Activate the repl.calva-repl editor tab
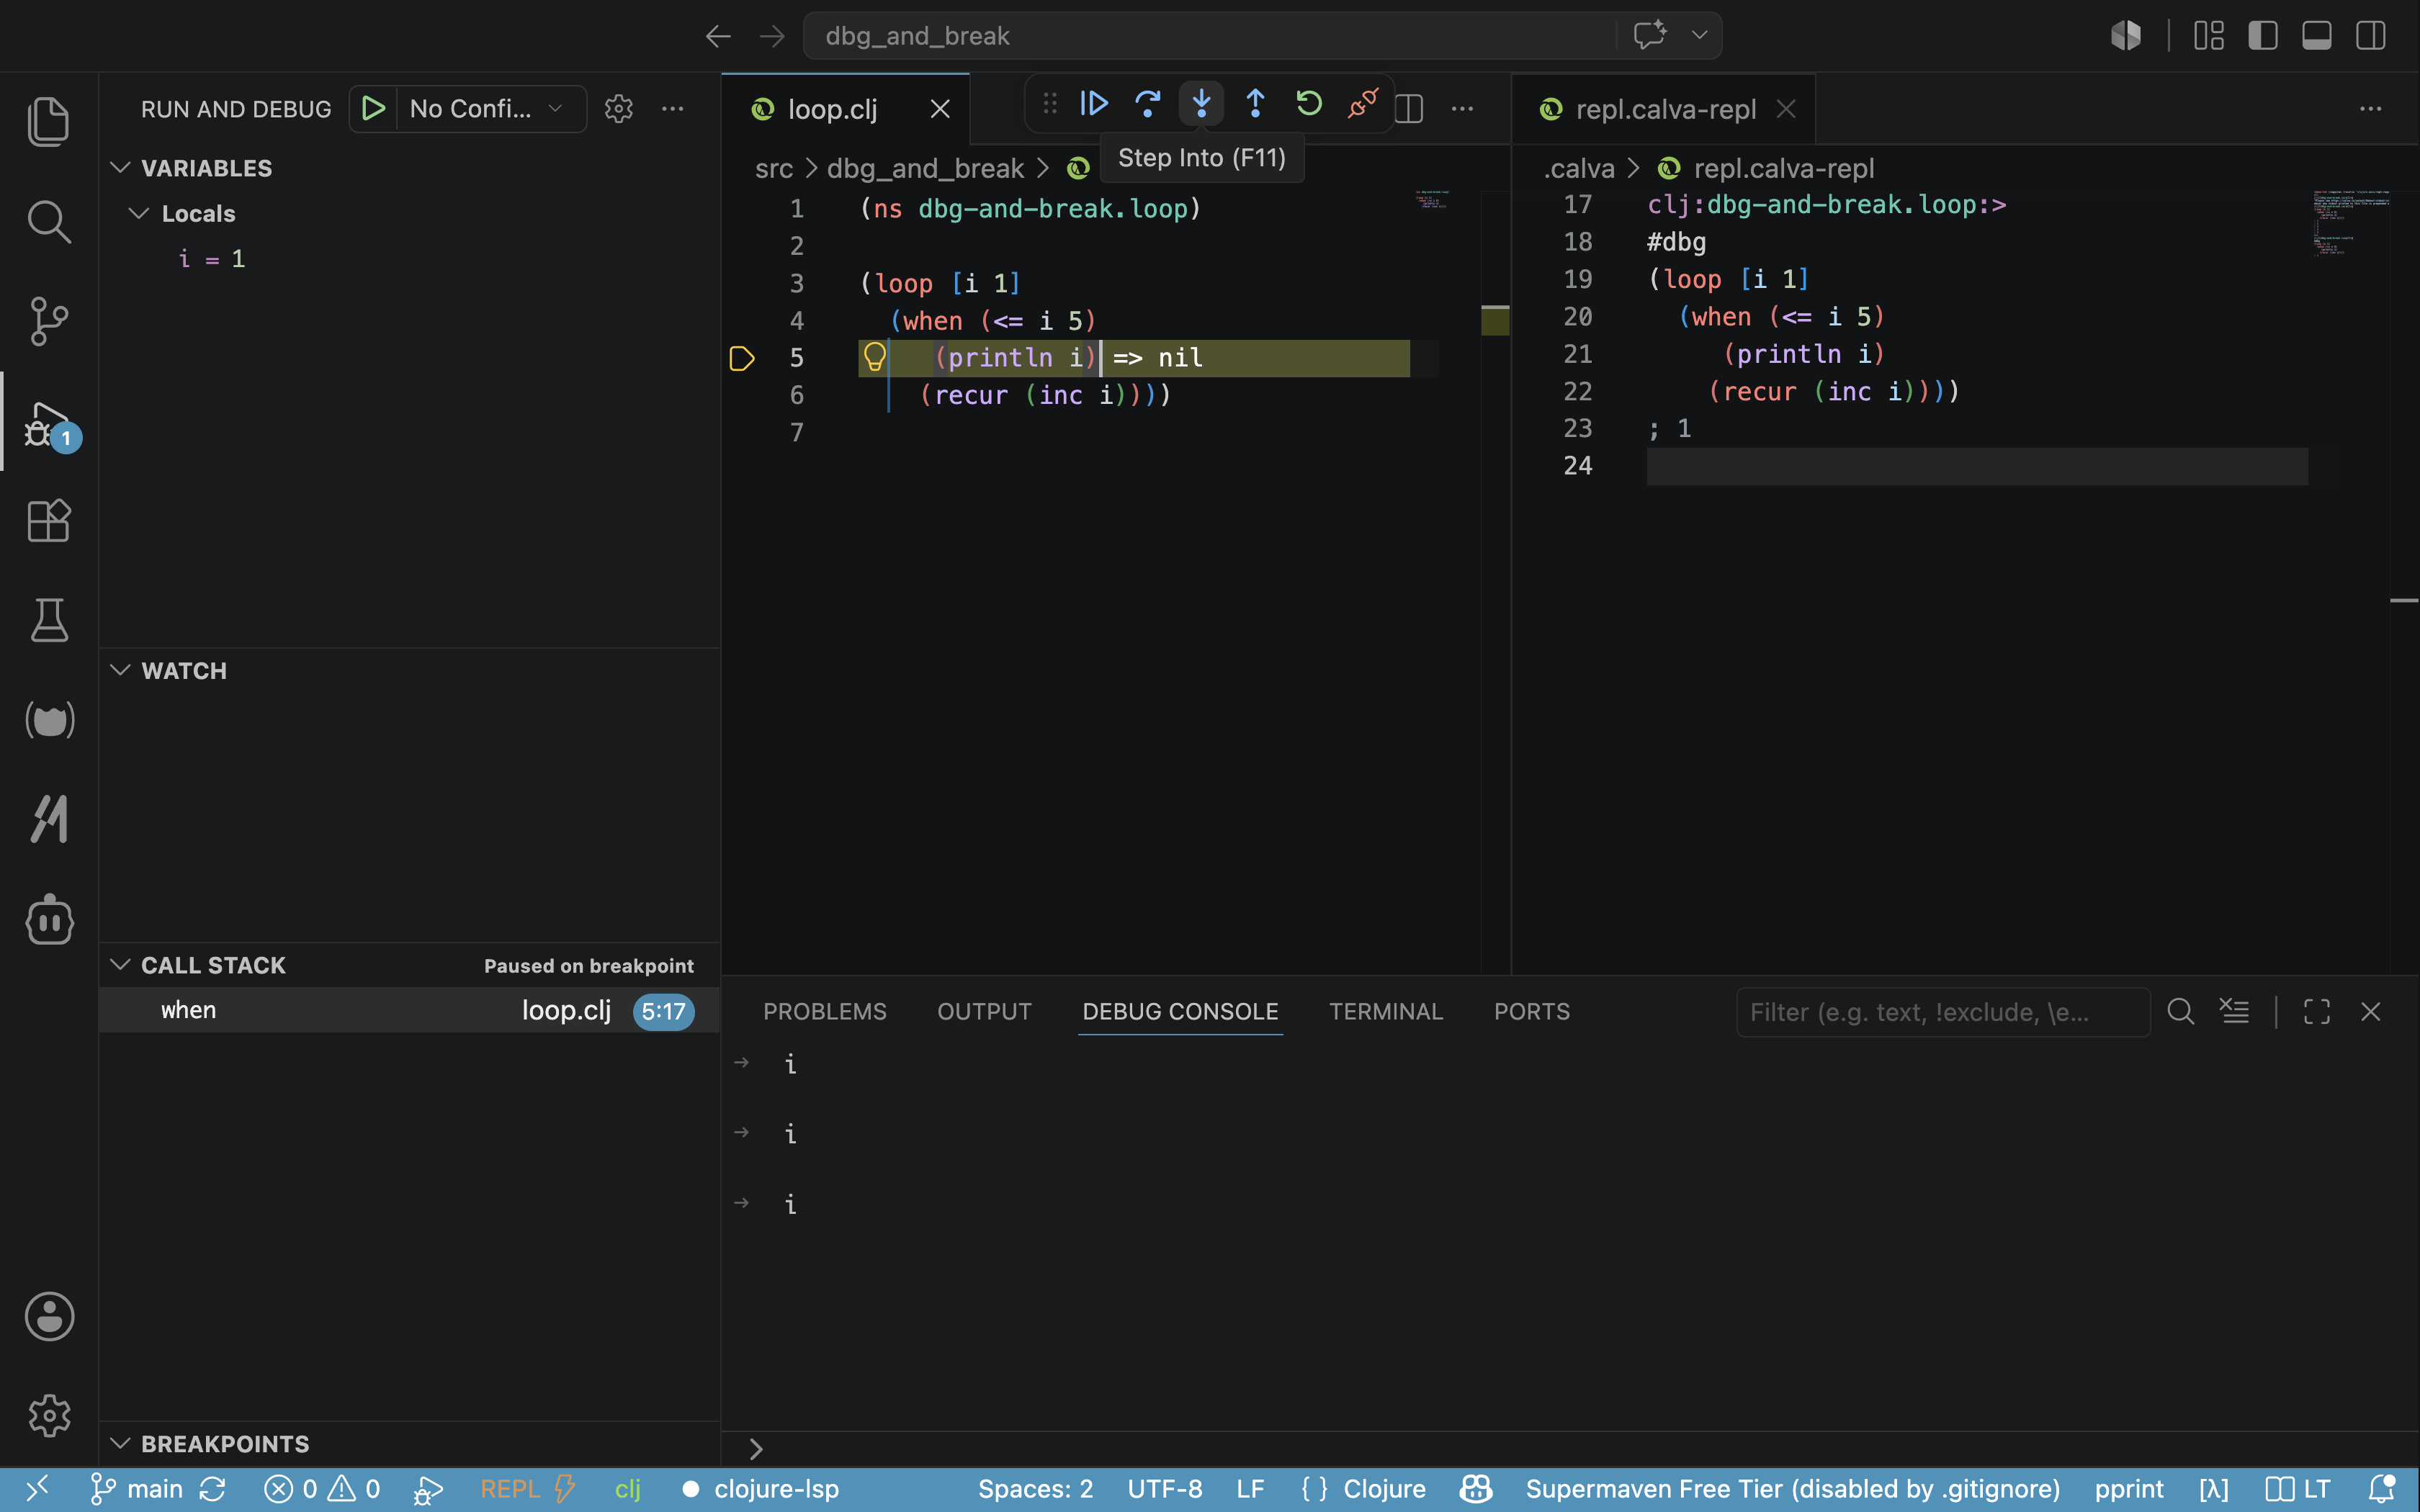Screen dimensions: 2420x1512 click(1665, 109)
